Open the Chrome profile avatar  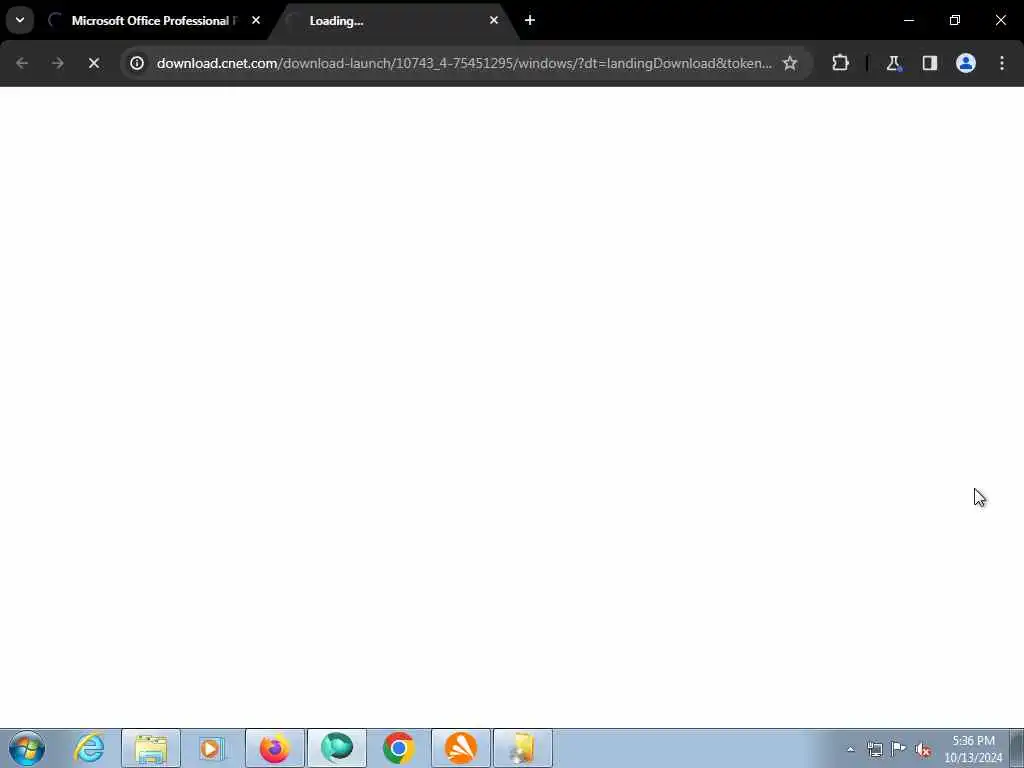coord(965,63)
